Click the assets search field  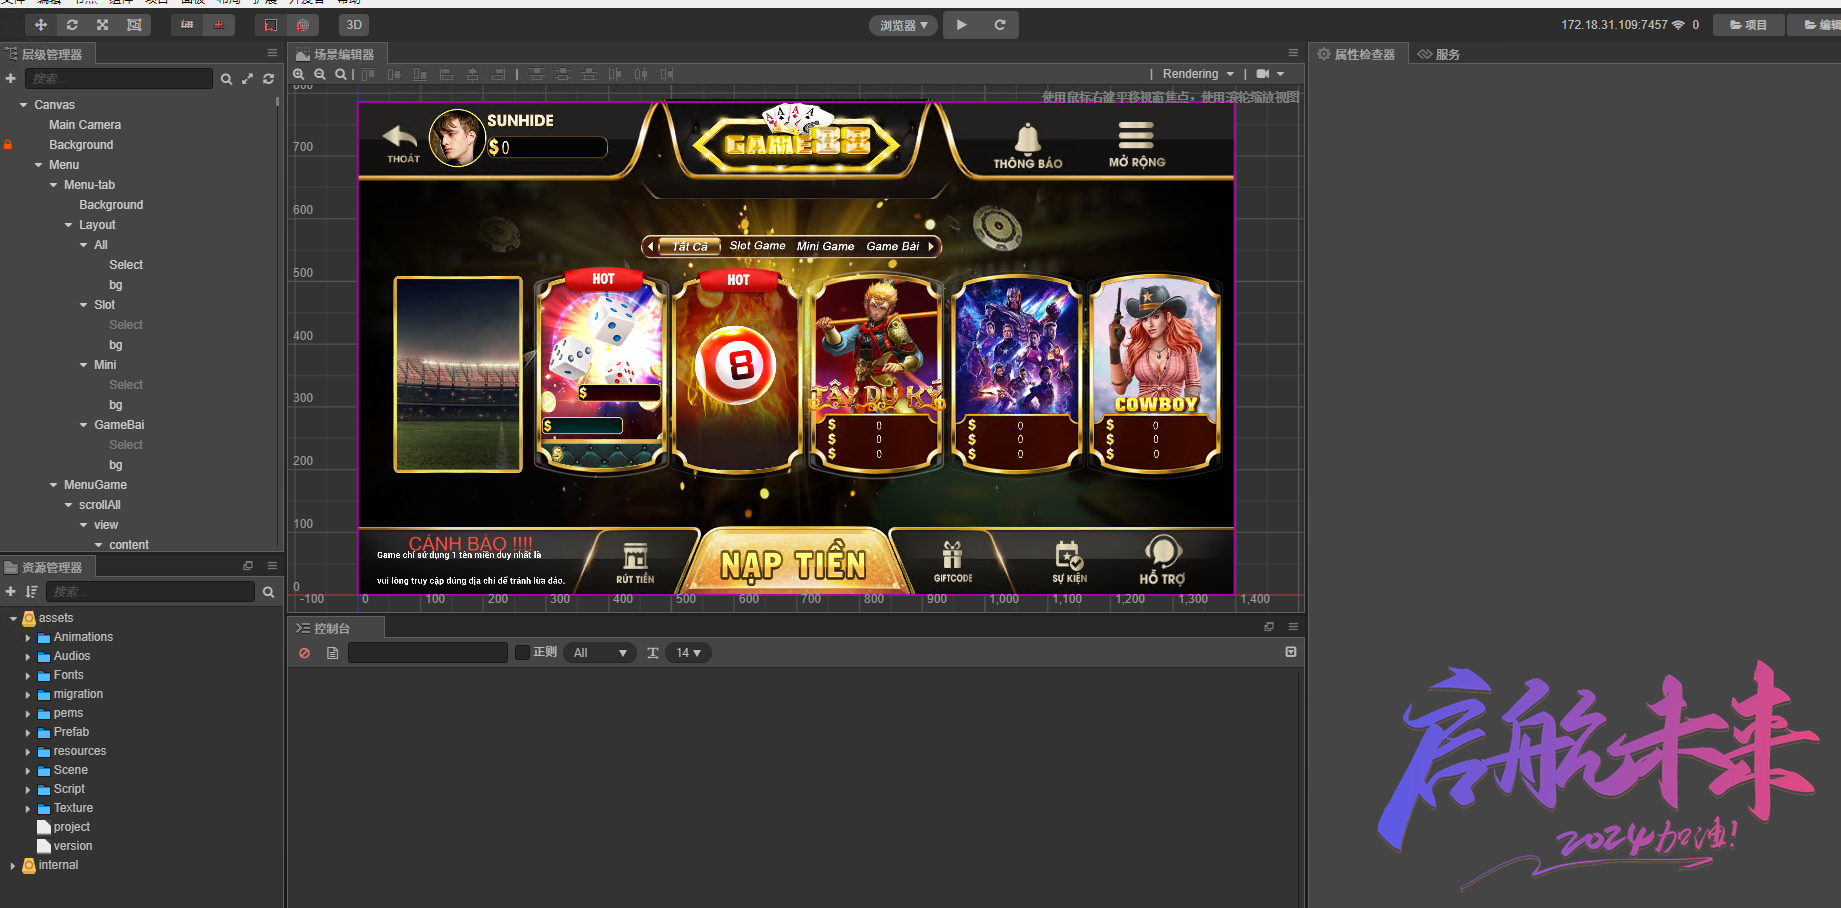(150, 592)
